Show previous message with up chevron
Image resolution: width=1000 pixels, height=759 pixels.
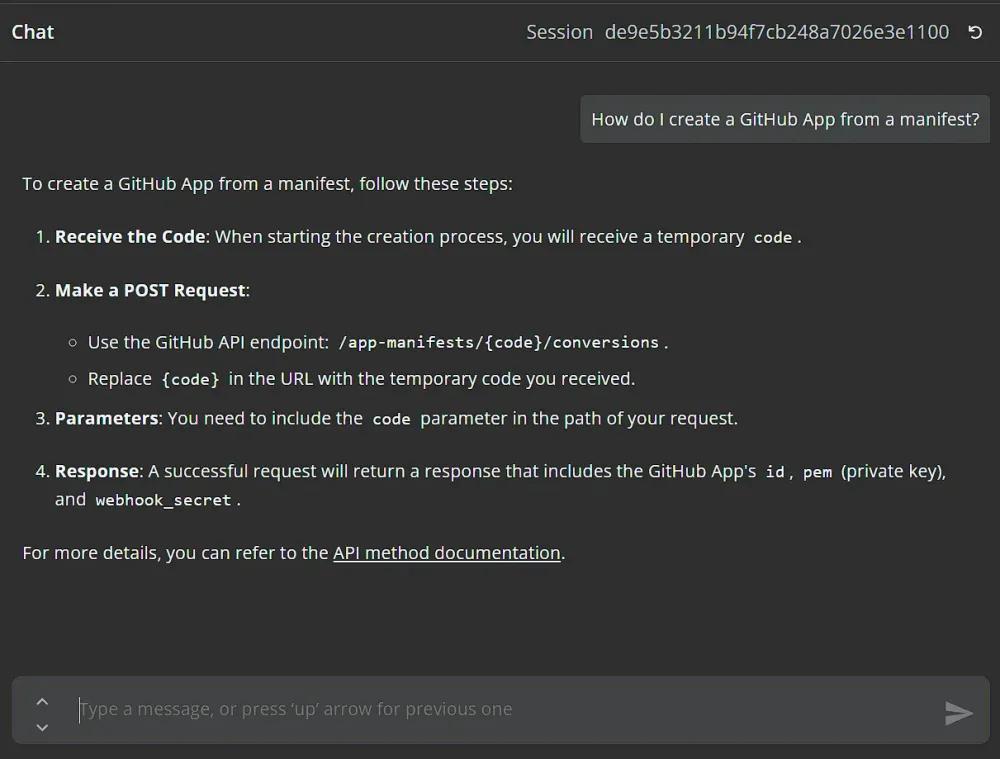tap(42, 700)
